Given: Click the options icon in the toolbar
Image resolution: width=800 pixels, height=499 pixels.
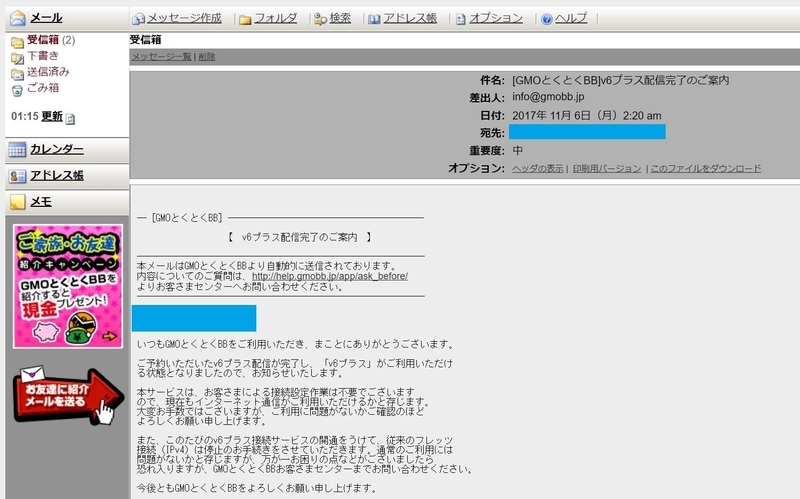Looking at the screenshot, I should click(461, 19).
